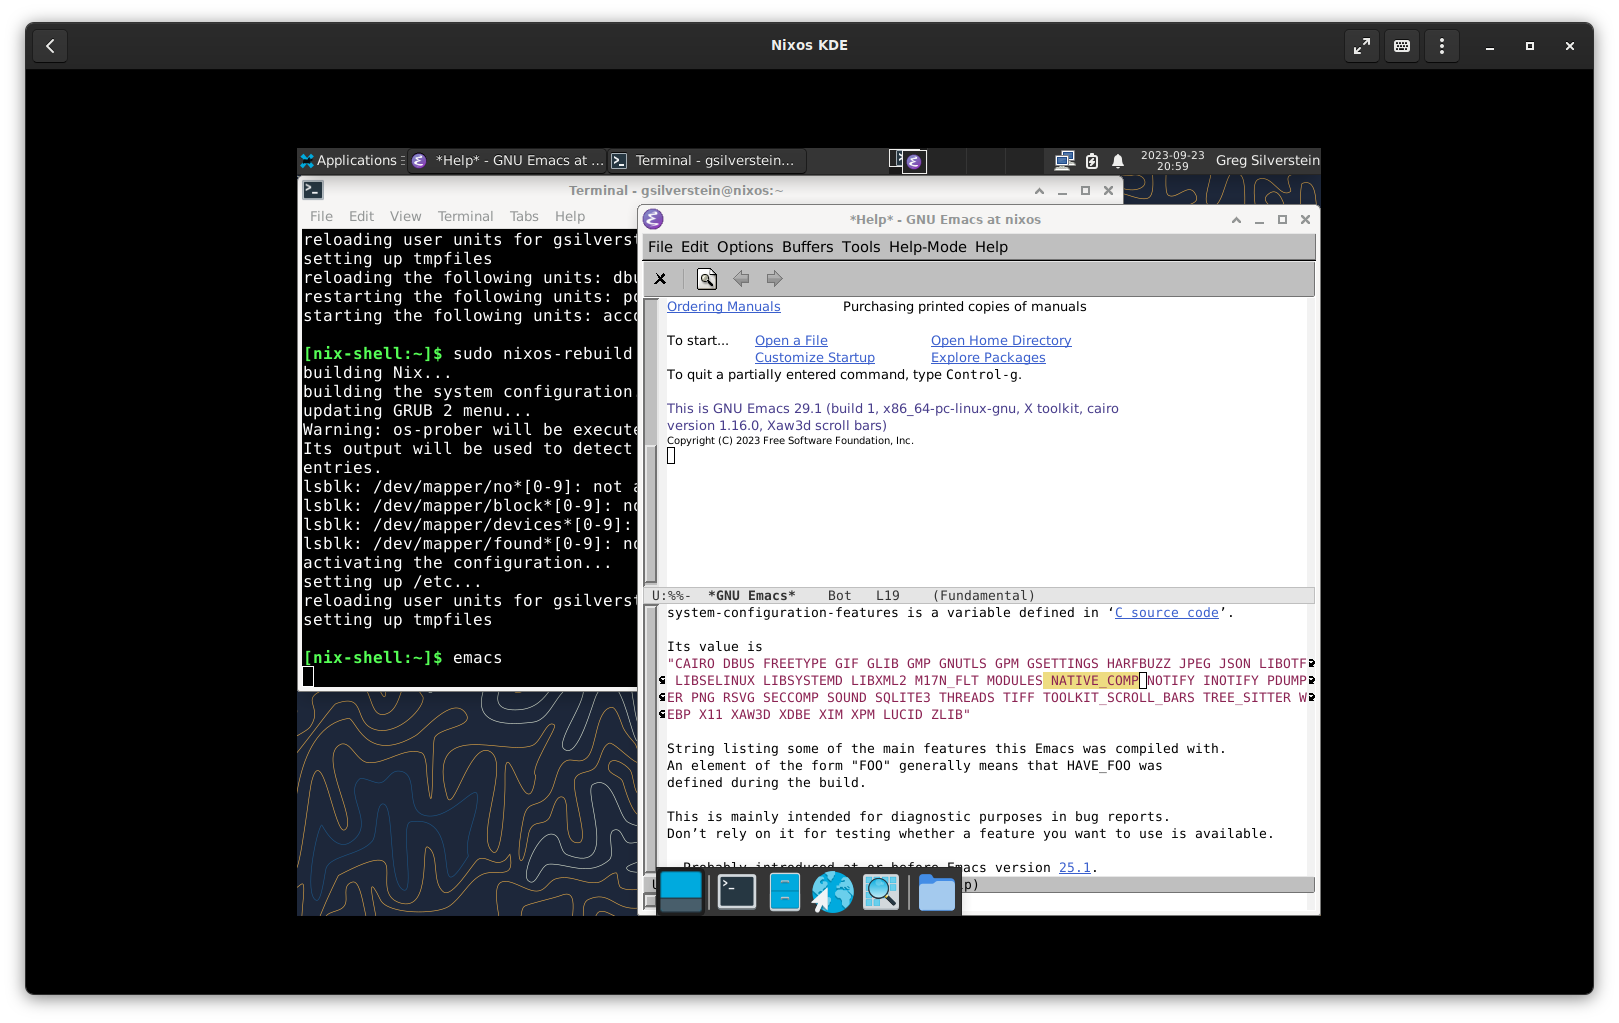Follow the Open Home Directory link
1619x1023 pixels.
[1001, 341]
